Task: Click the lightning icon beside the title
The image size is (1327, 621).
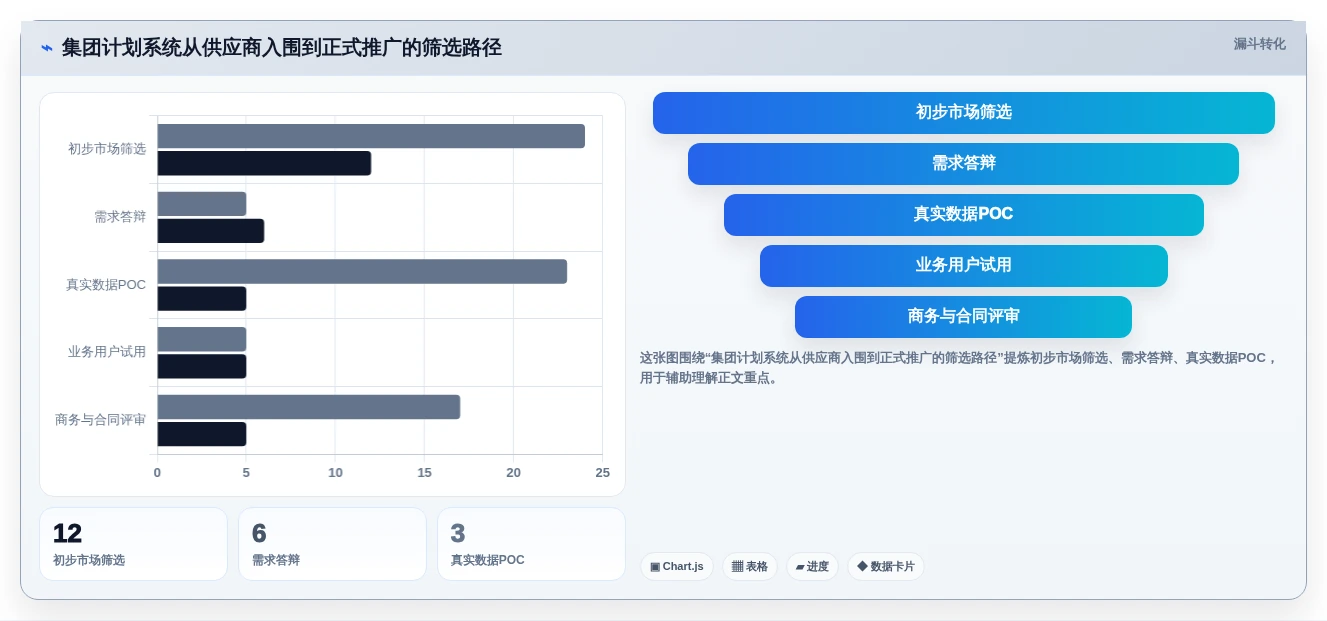Action: click(x=47, y=47)
